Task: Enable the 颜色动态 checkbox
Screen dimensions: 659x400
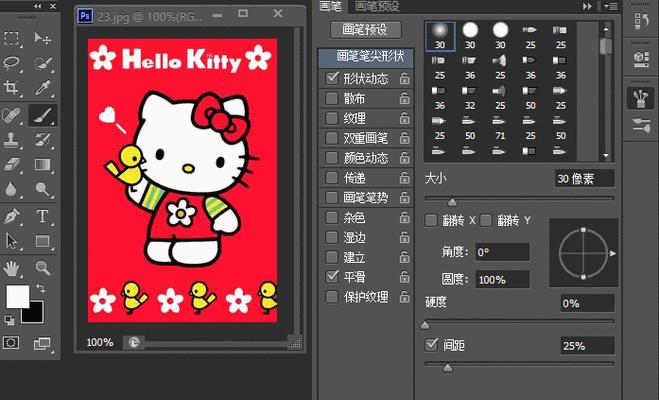Action: (332, 158)
